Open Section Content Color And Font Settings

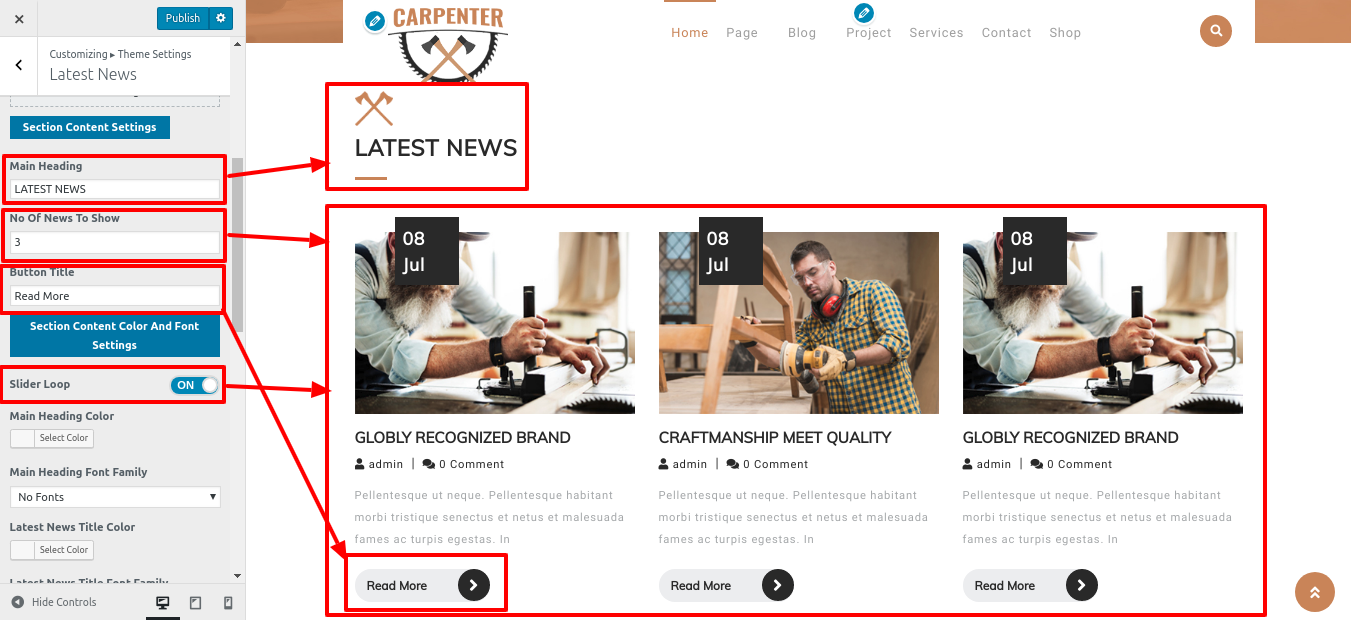click(x=115, y=335)
